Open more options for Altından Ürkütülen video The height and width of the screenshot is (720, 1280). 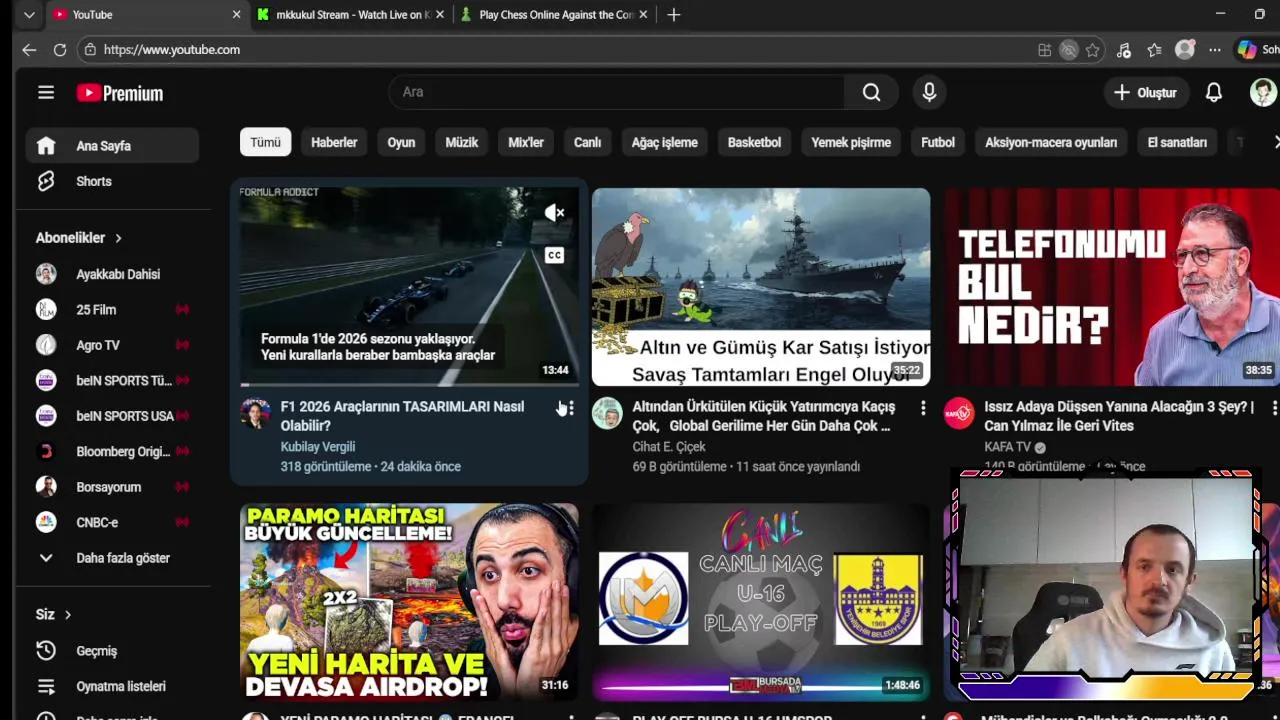(x=923, y=408)
